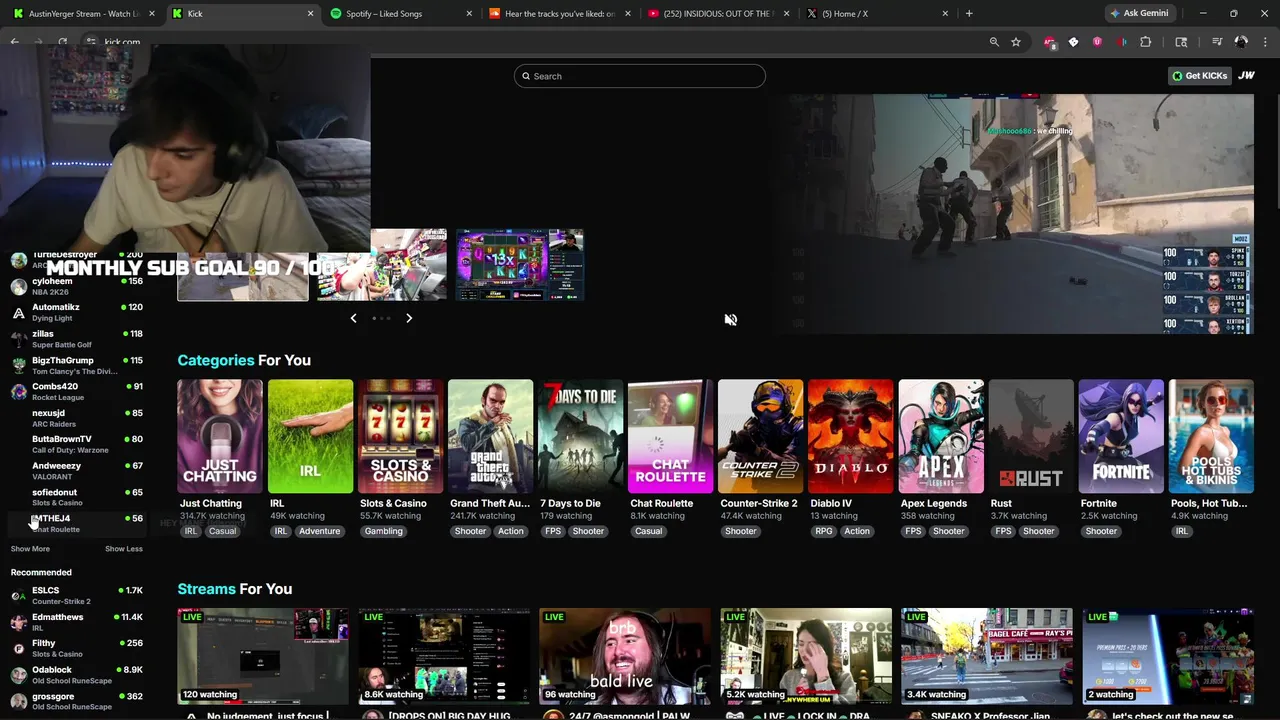Open the Apex Legends category card

coord(940,436)
